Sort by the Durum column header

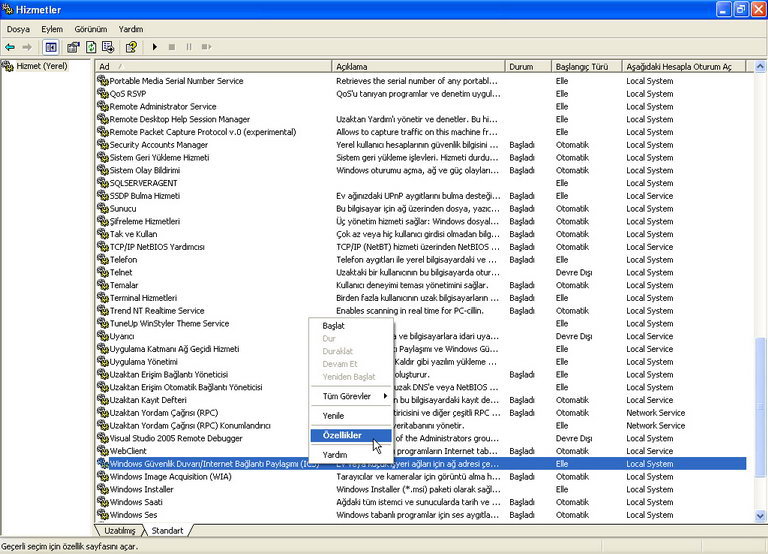point(528,66)
